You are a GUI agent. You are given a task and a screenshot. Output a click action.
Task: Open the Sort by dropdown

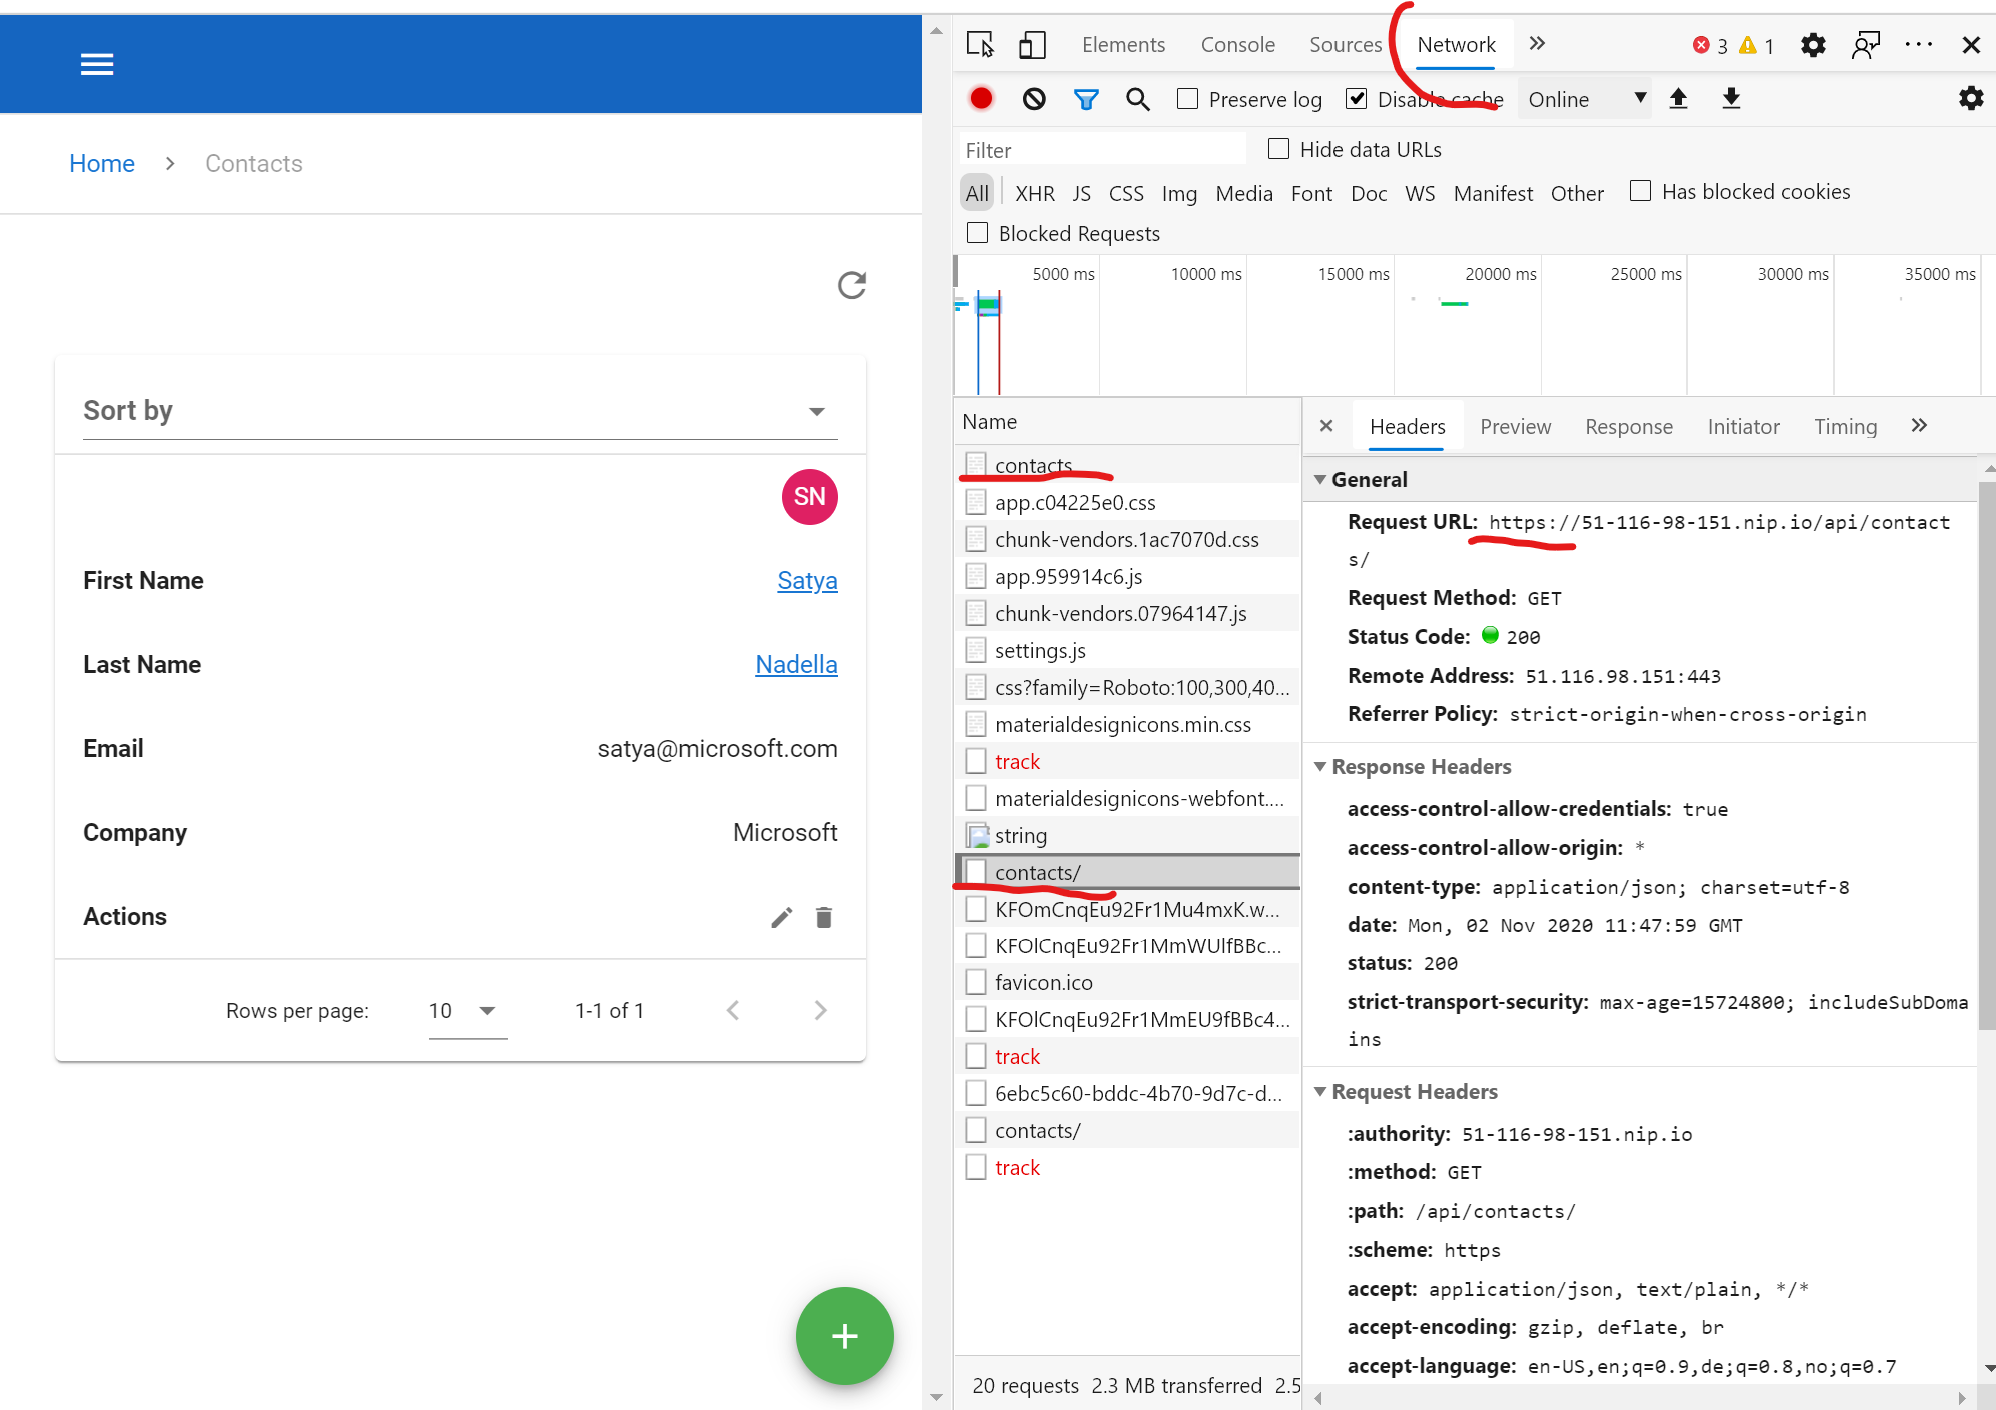click(460, 411)
